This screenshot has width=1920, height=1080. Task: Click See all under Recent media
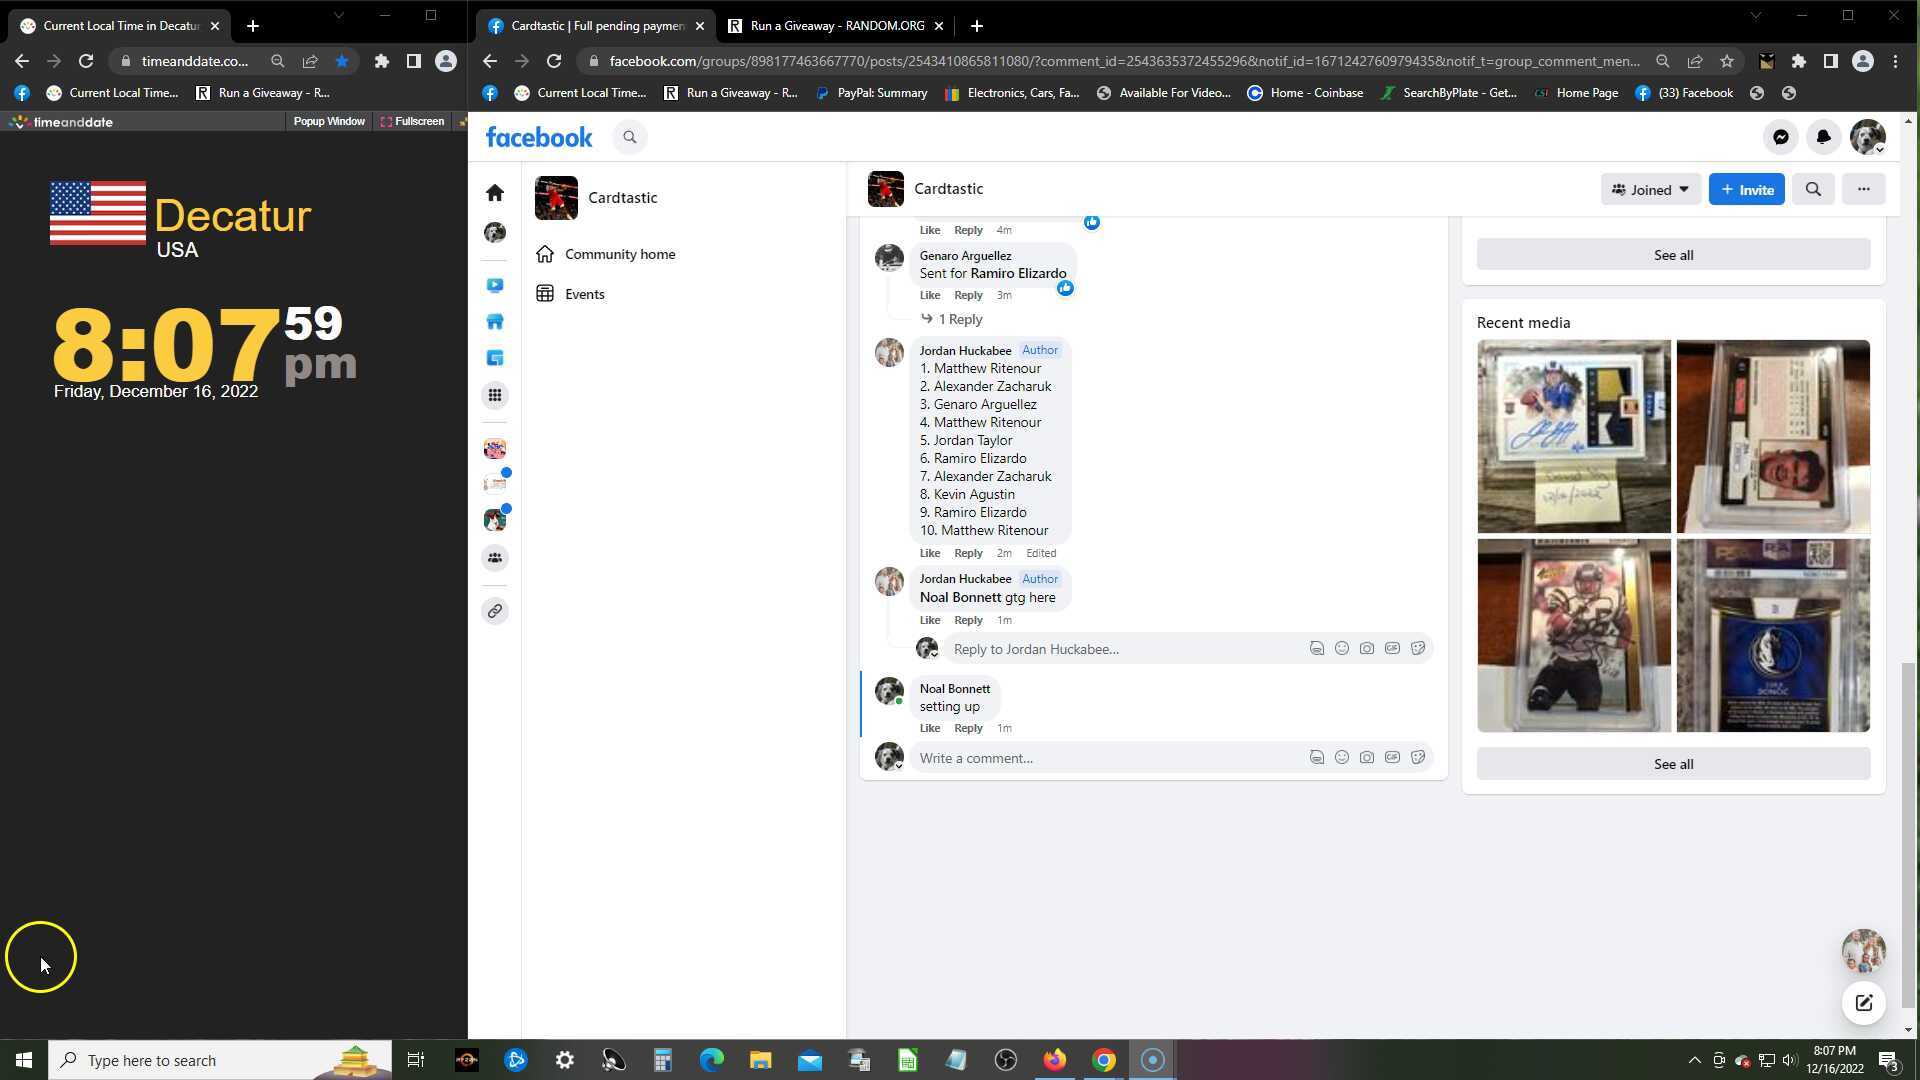[x=1673, y=764]
